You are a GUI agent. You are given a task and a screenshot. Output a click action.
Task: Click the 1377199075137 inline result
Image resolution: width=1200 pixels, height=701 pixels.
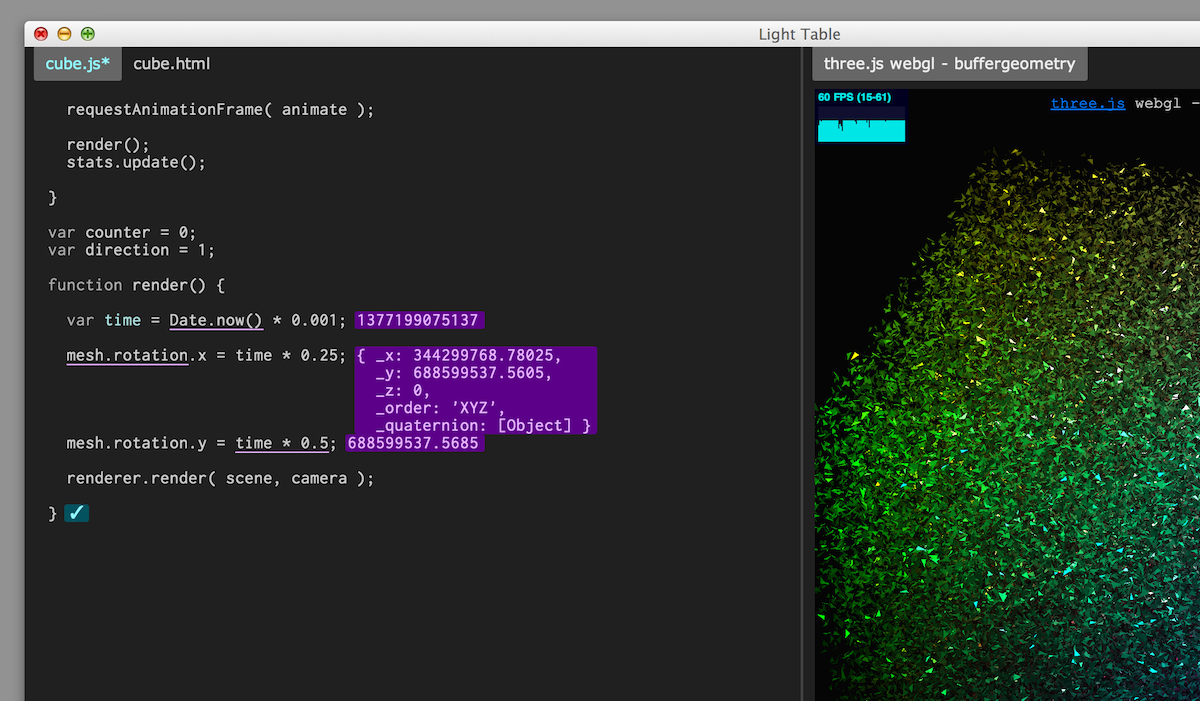(x=419, y=320)
